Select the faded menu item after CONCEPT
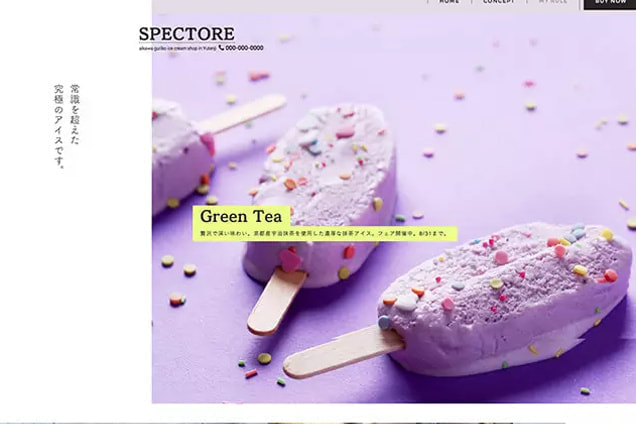 click(x=553, y=2)
